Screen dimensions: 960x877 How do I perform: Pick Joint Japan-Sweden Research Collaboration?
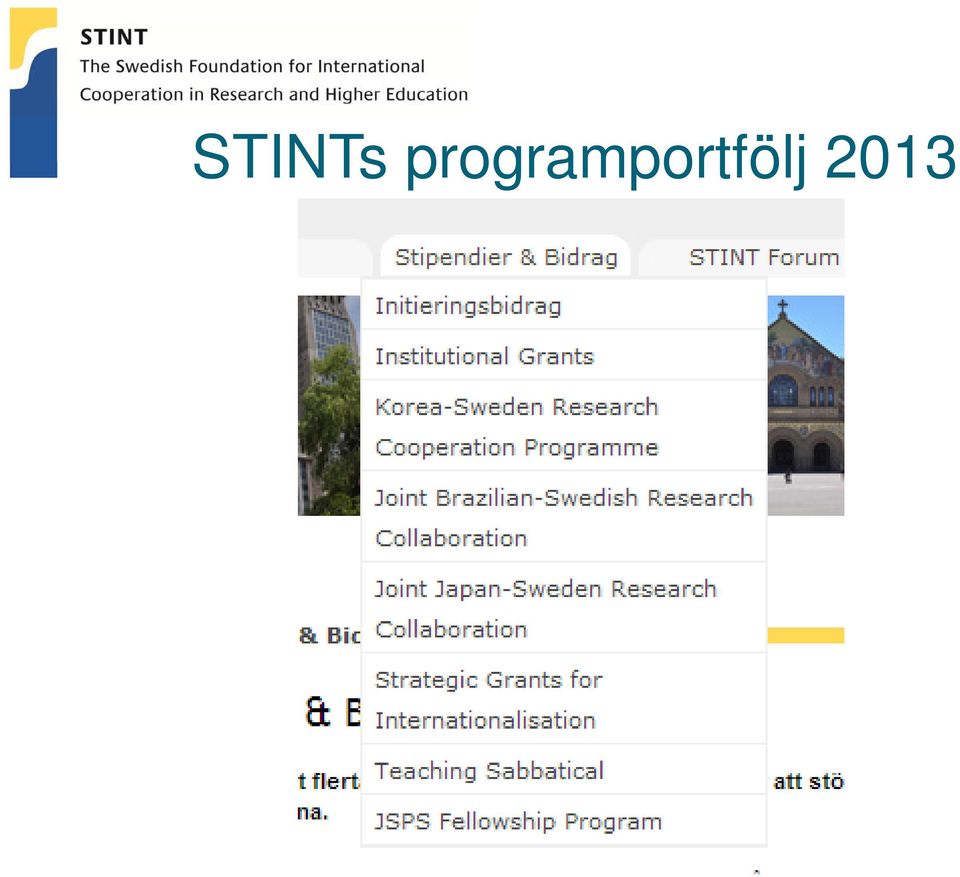click(x=564, y=608)
